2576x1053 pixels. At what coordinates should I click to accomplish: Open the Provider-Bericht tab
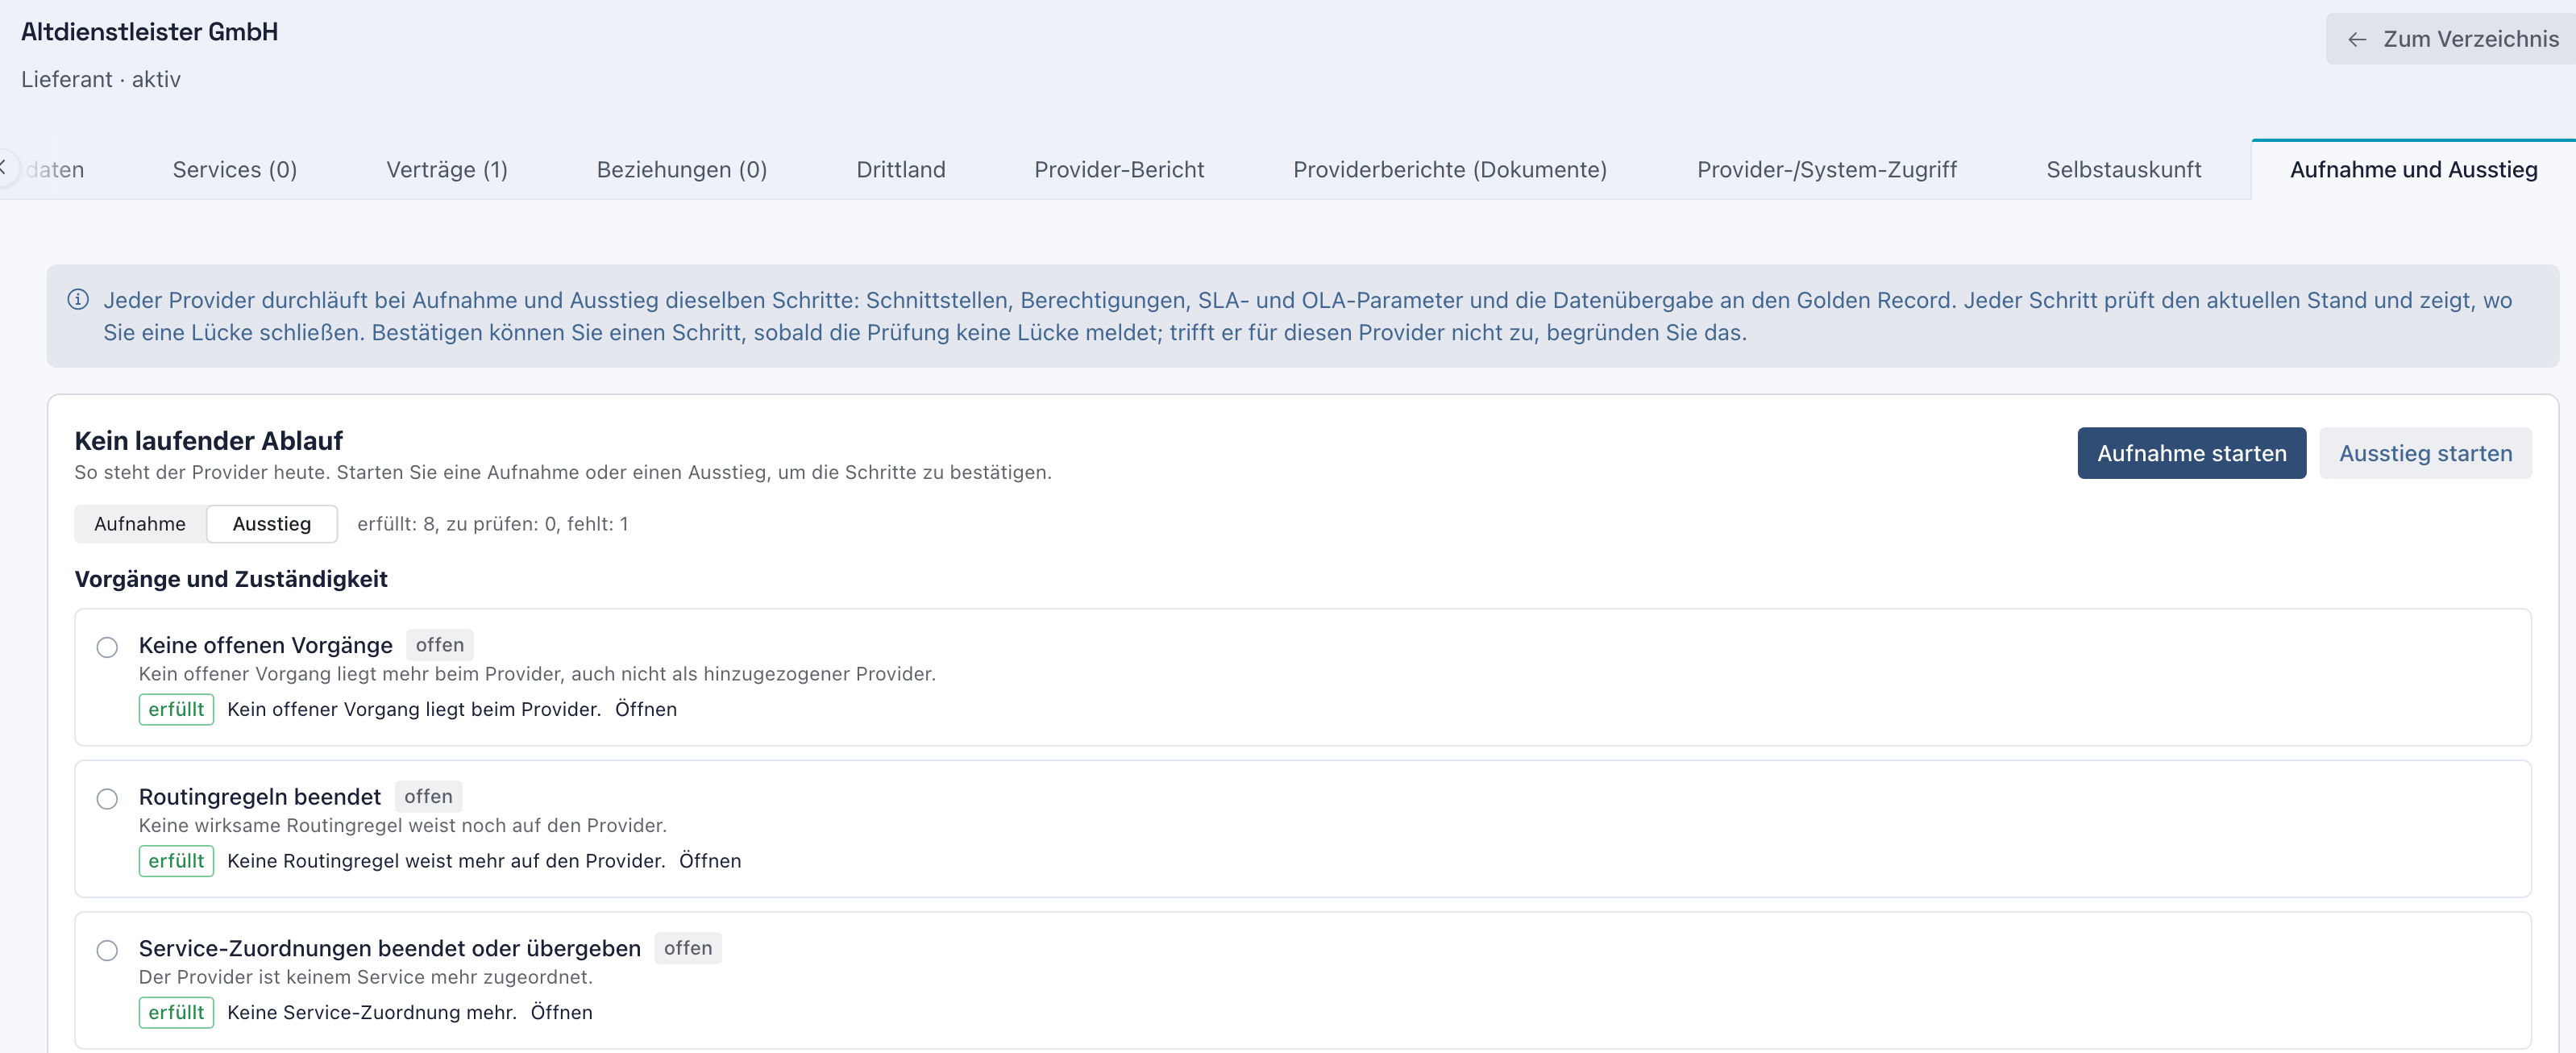(1119, 169)
